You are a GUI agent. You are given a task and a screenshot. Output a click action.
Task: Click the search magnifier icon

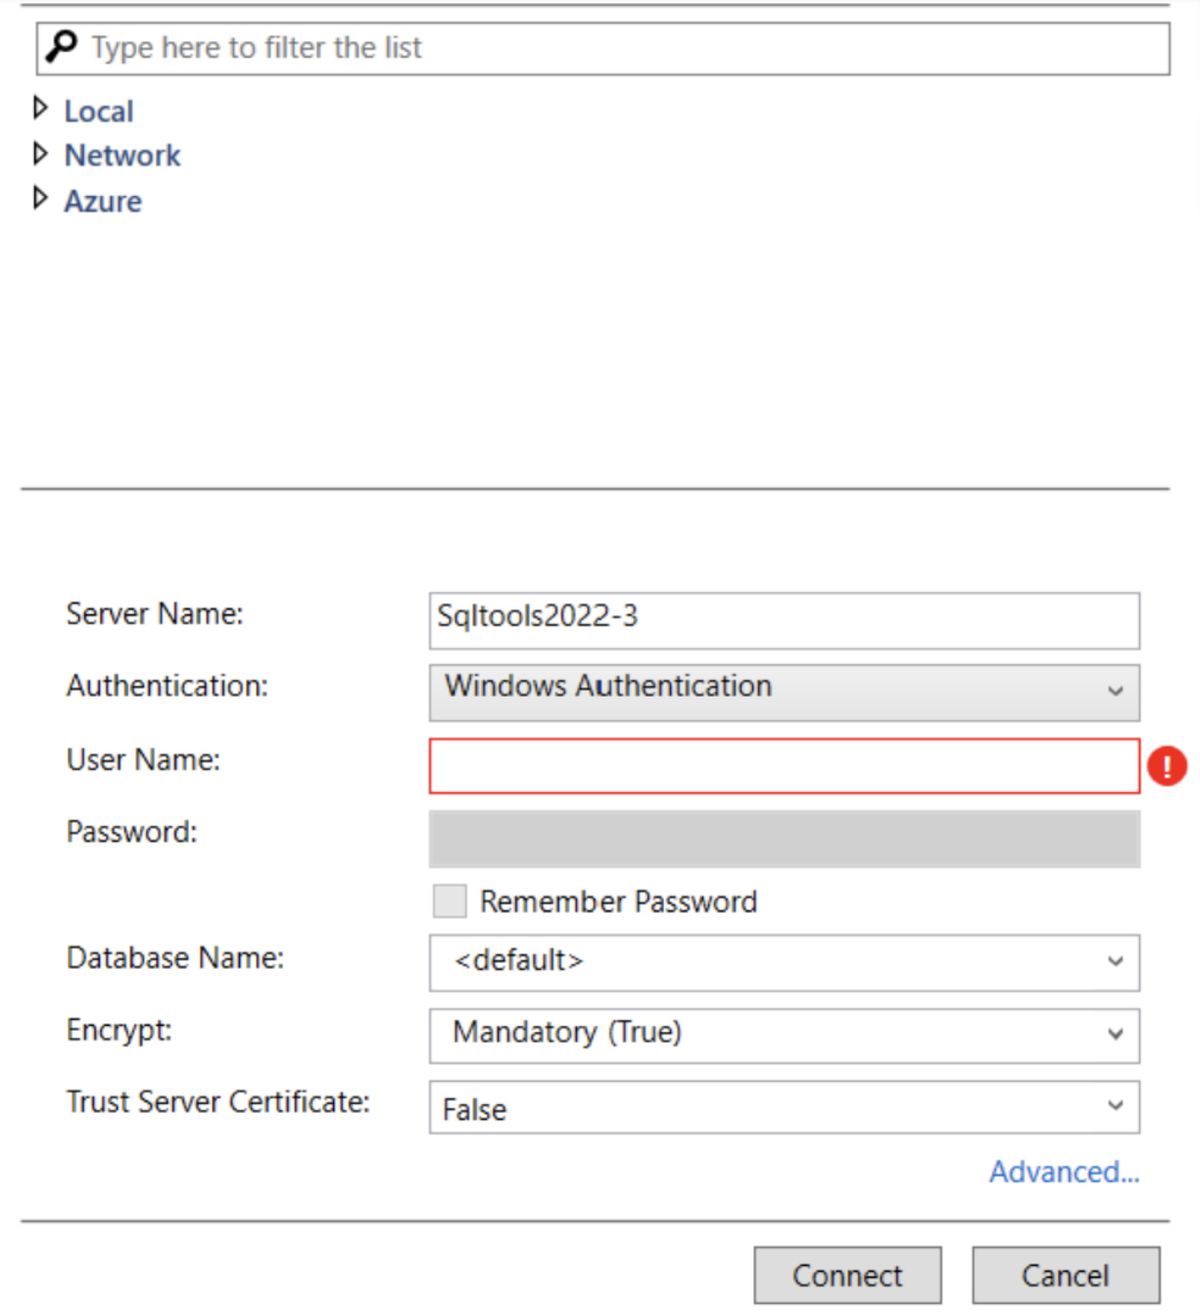click(x=61, y=46)
